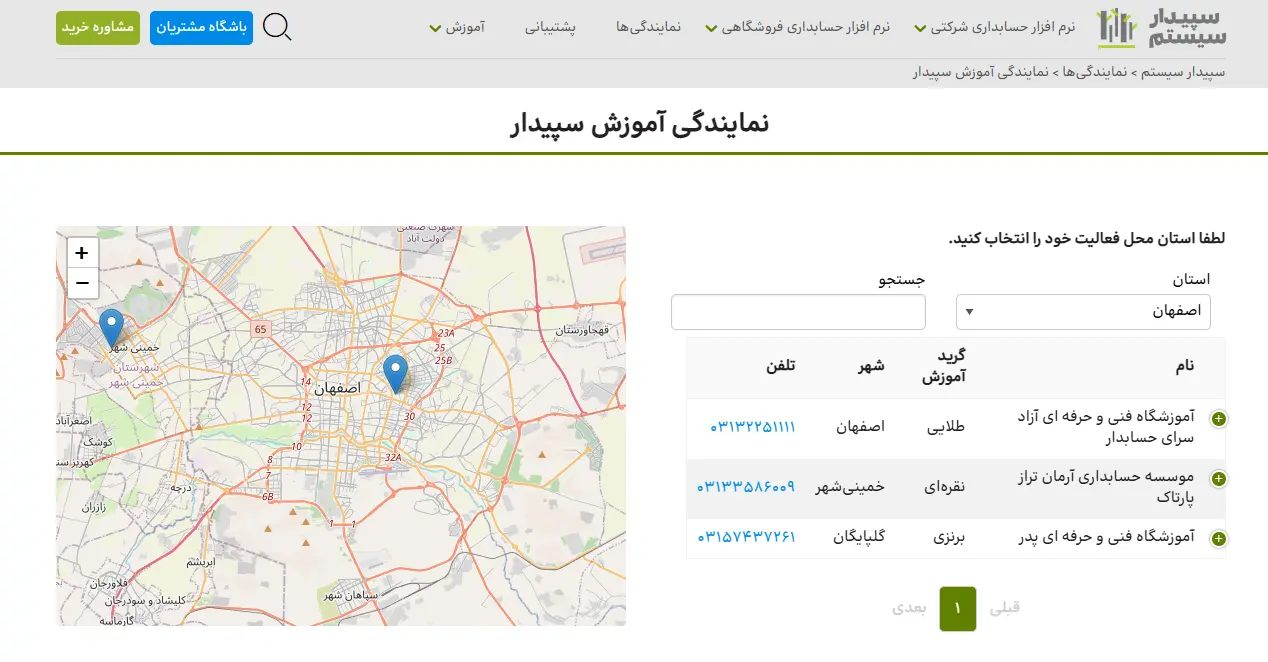
Task: Open نرم افزار حسابداری فروشگاهی menu
Action: [x=797, y=27]
